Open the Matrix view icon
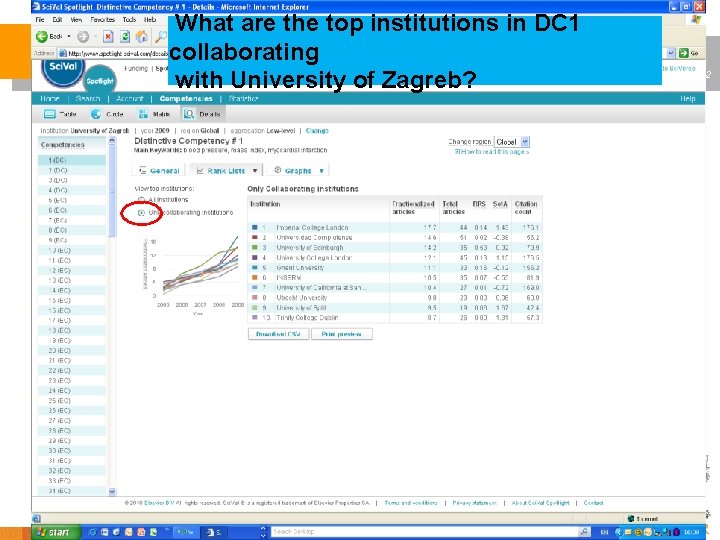The width and height of the screenshot is (720, 540). pyautogui.click(x=143, y=114)
